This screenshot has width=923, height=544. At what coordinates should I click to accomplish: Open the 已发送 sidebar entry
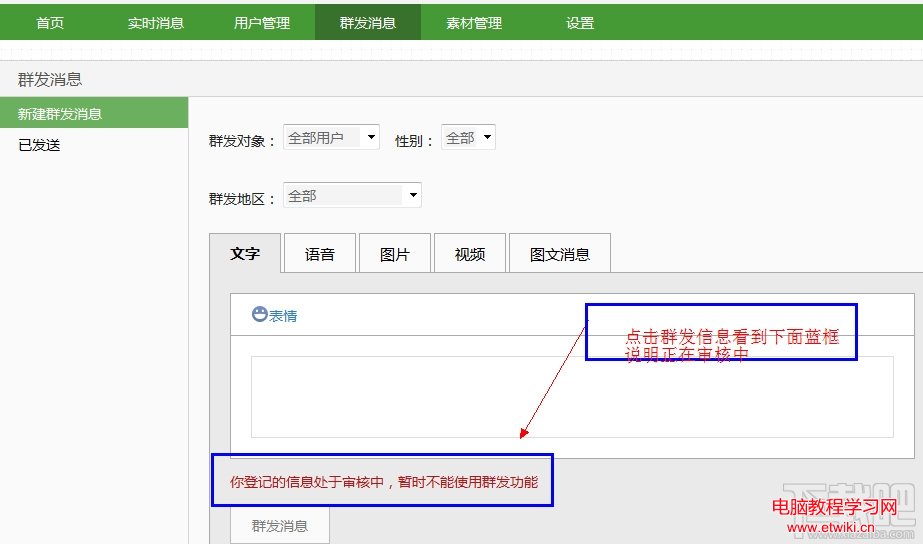tap(39, 145)
